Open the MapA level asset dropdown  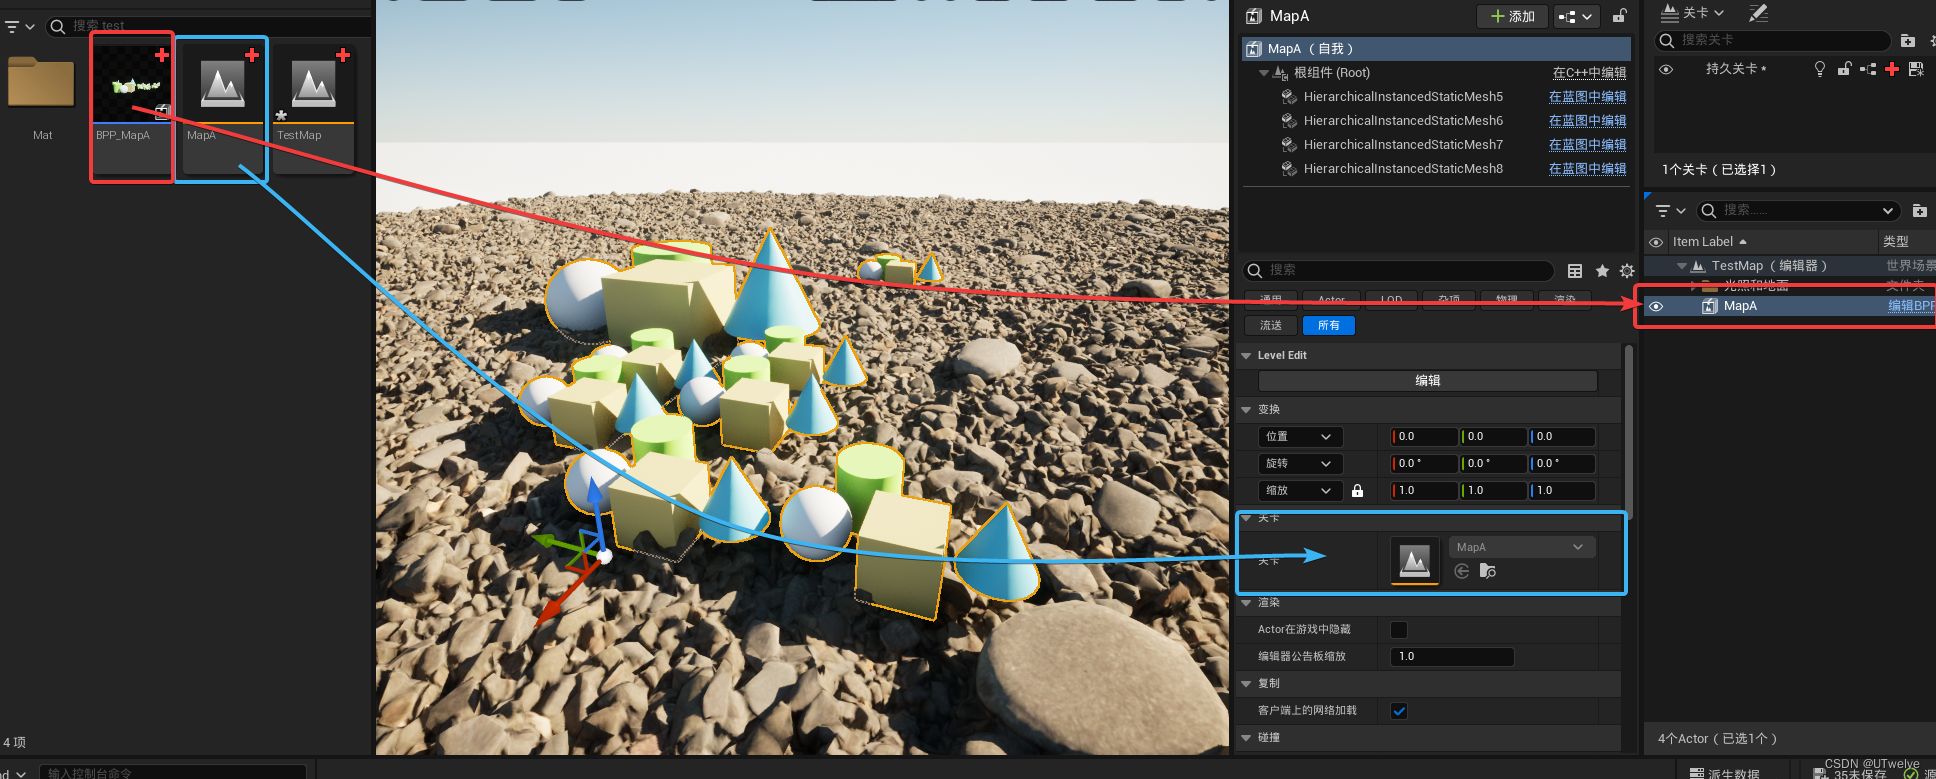pos(1521,547)
